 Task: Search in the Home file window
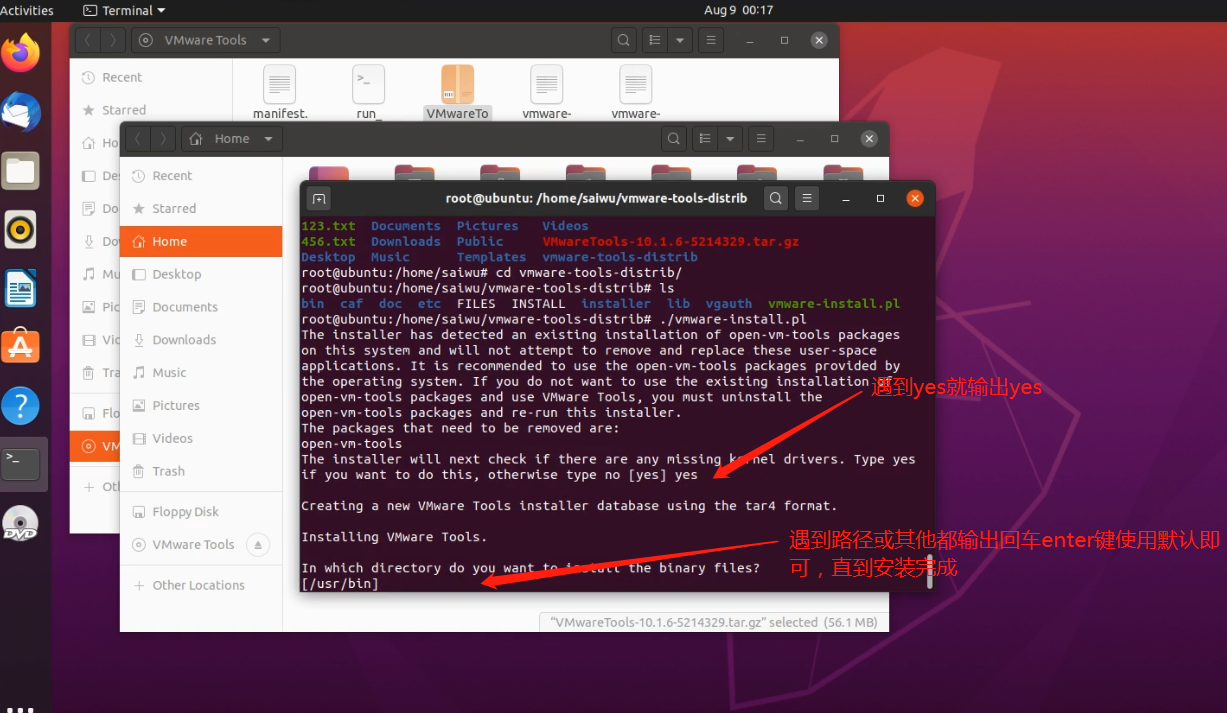[x=674, y=139]
